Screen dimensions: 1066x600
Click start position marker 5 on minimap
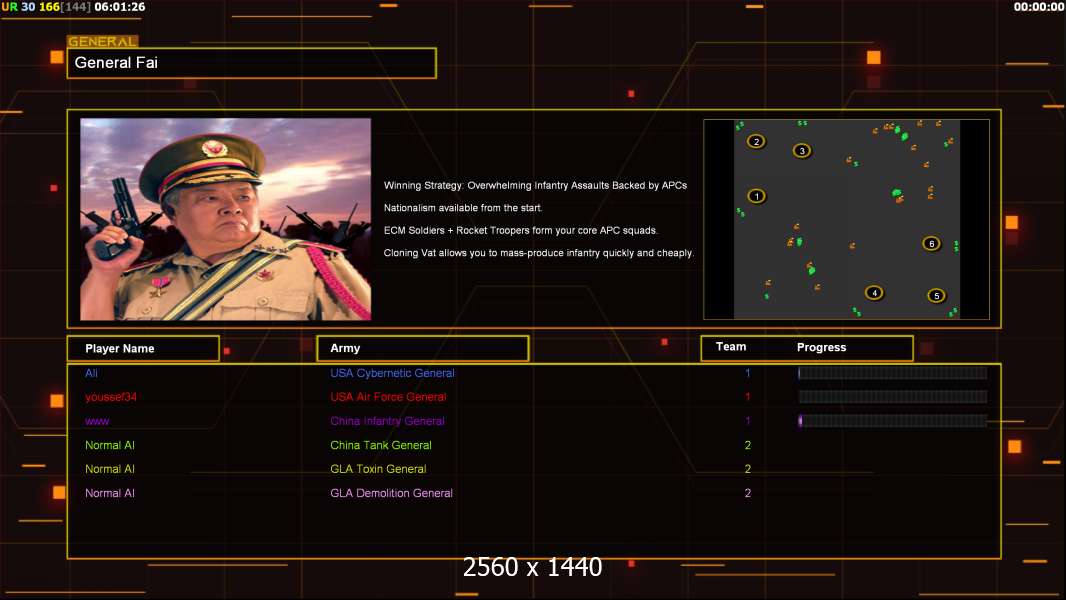click(936, 296)
